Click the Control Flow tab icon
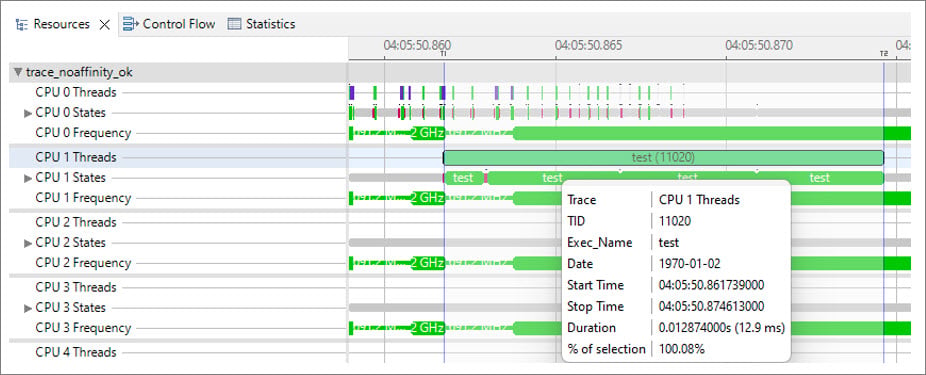 pos(130,24)
